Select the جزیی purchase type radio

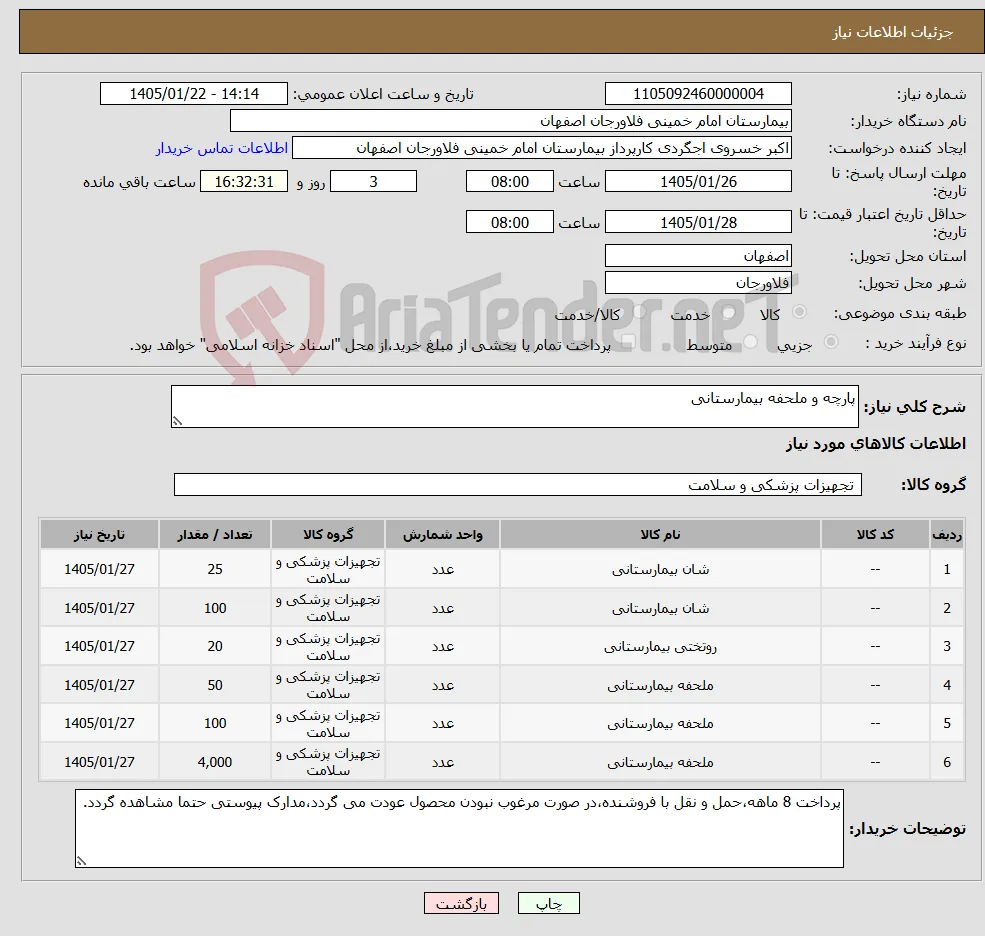tap(830, 341)
